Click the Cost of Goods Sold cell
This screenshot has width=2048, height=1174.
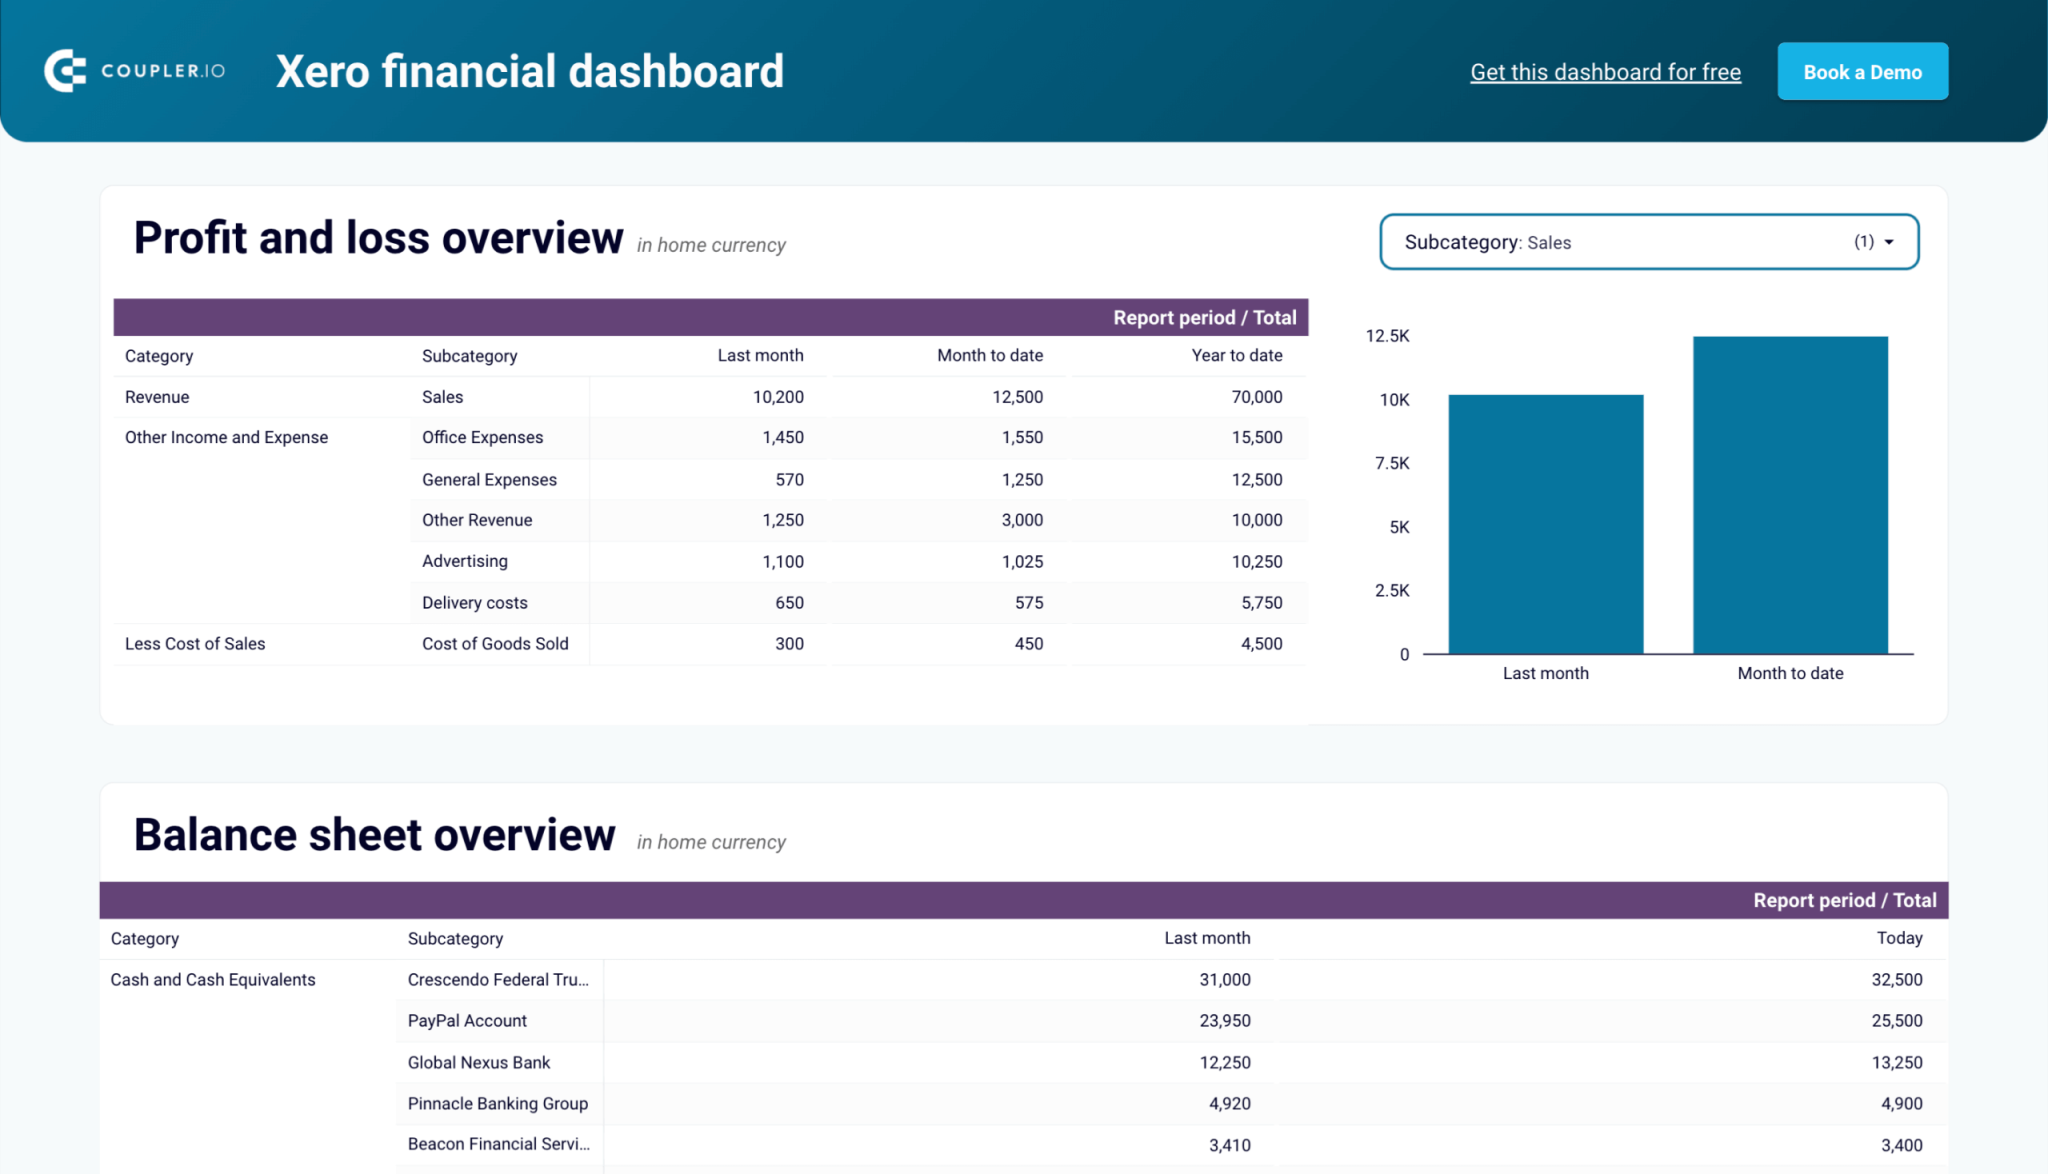(495, 643)
